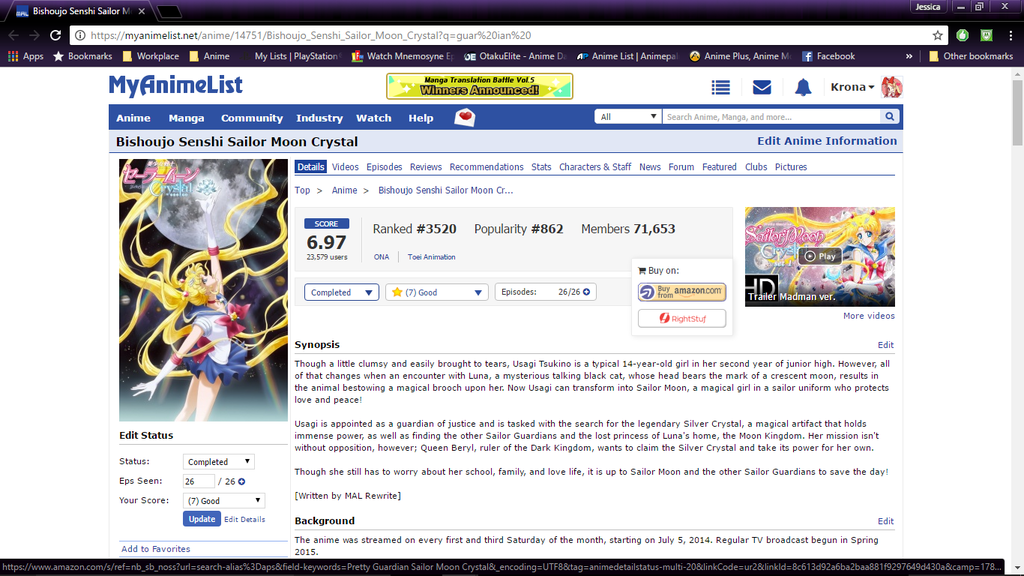
Task: Click the RightStuf buy button
Action: pos(682,319)
